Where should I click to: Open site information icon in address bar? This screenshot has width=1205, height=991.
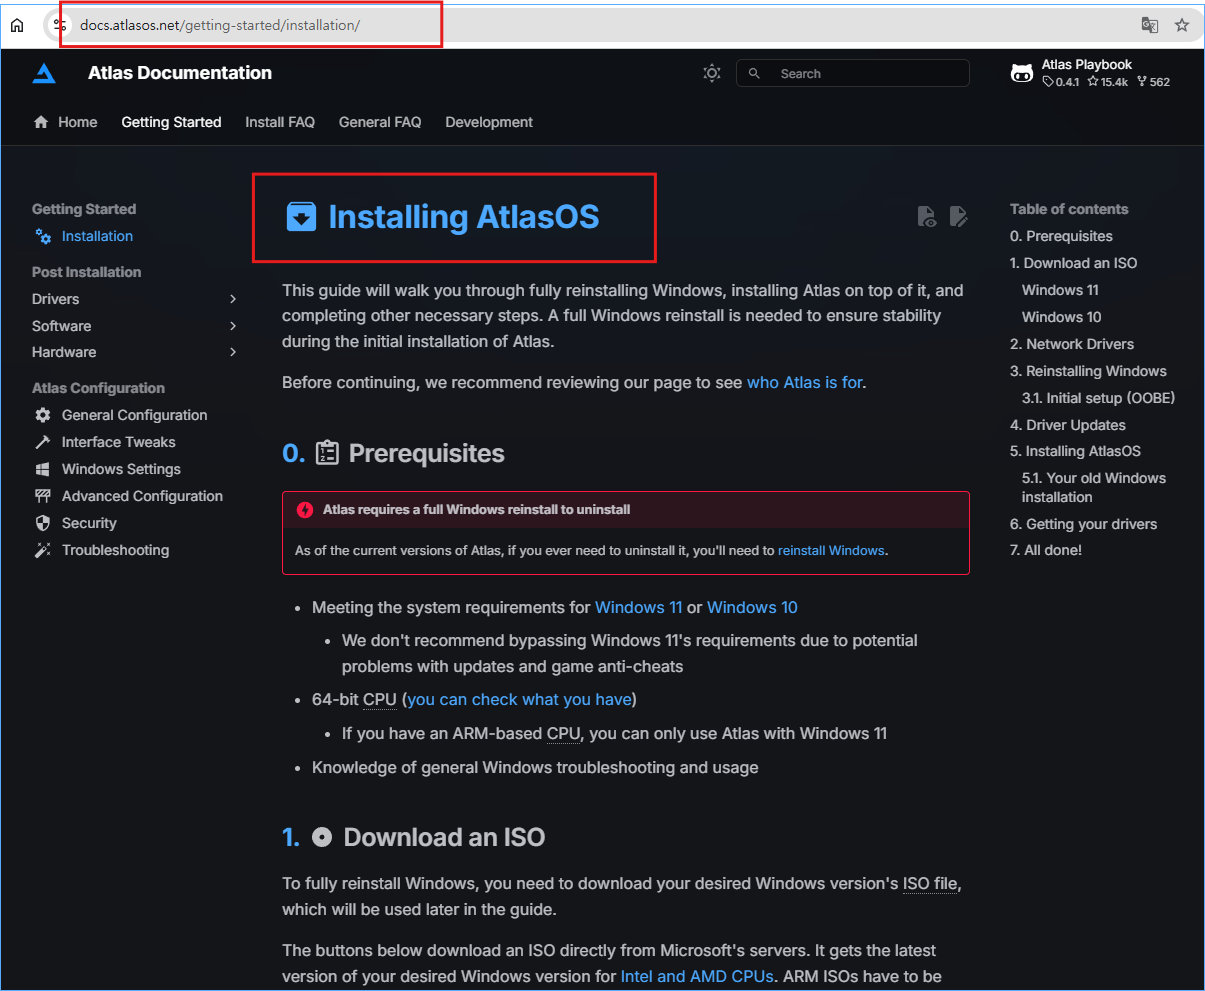(60, 25)
